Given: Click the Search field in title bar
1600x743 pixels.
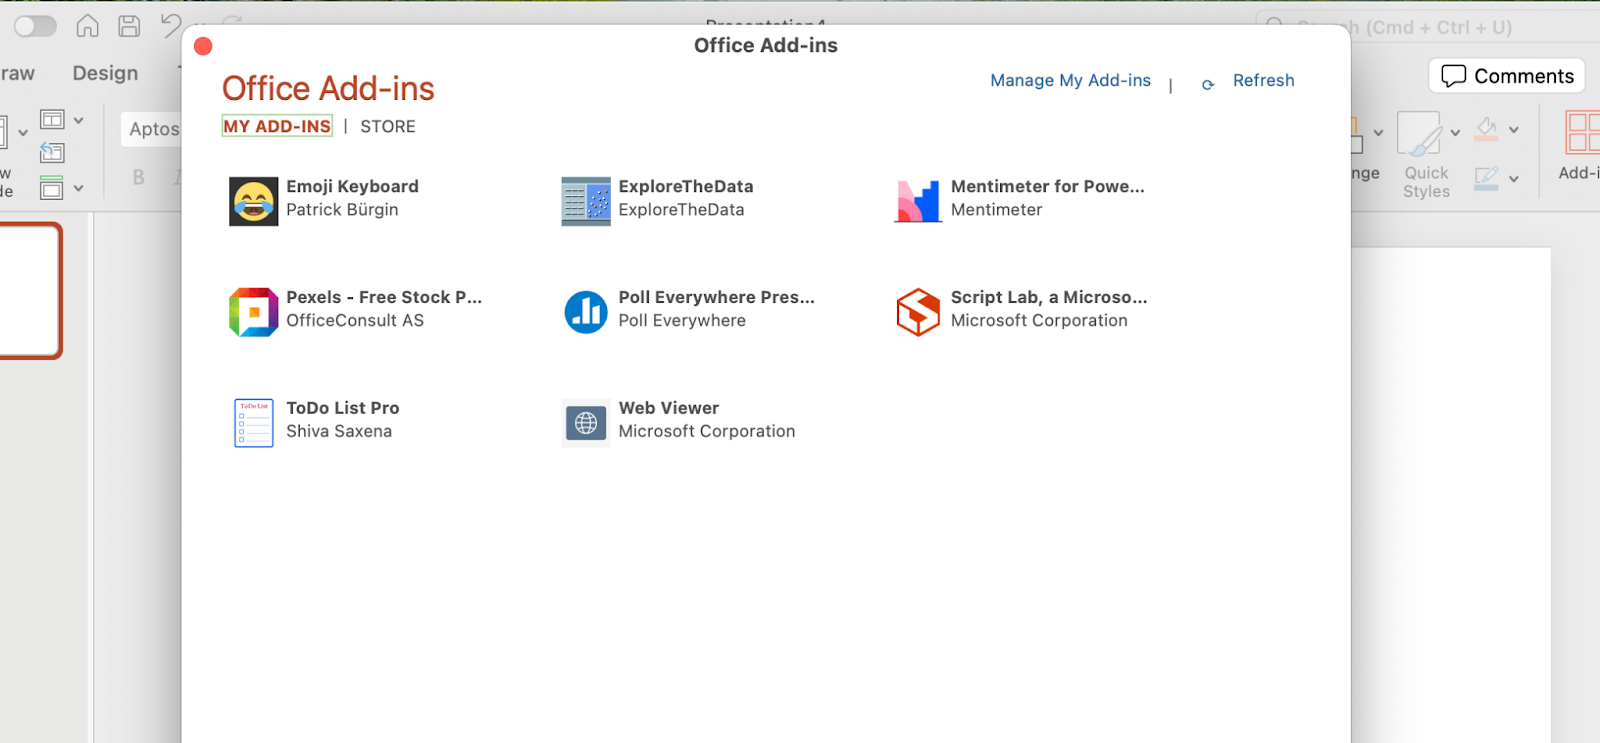Looking at the screenshot, I should [x=1428, y=27].
